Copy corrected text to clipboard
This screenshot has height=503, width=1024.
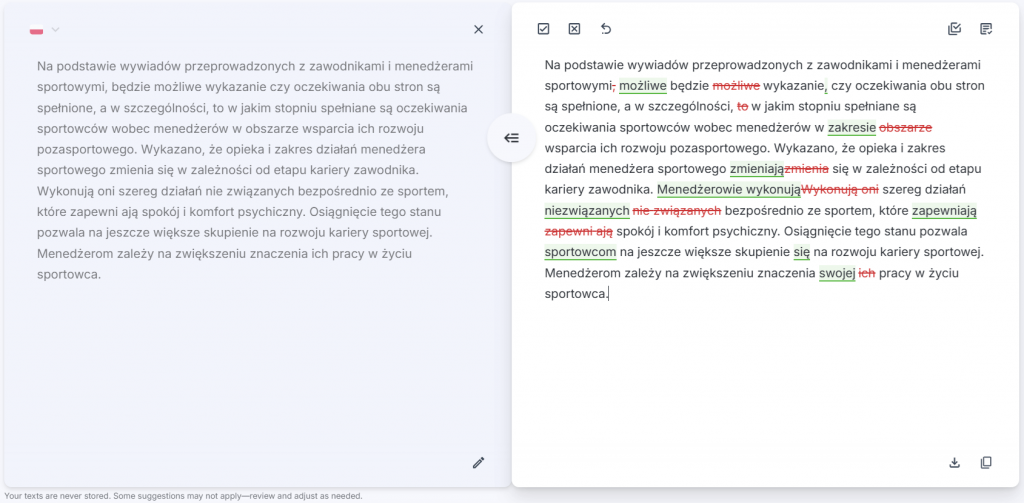[986, 462]
